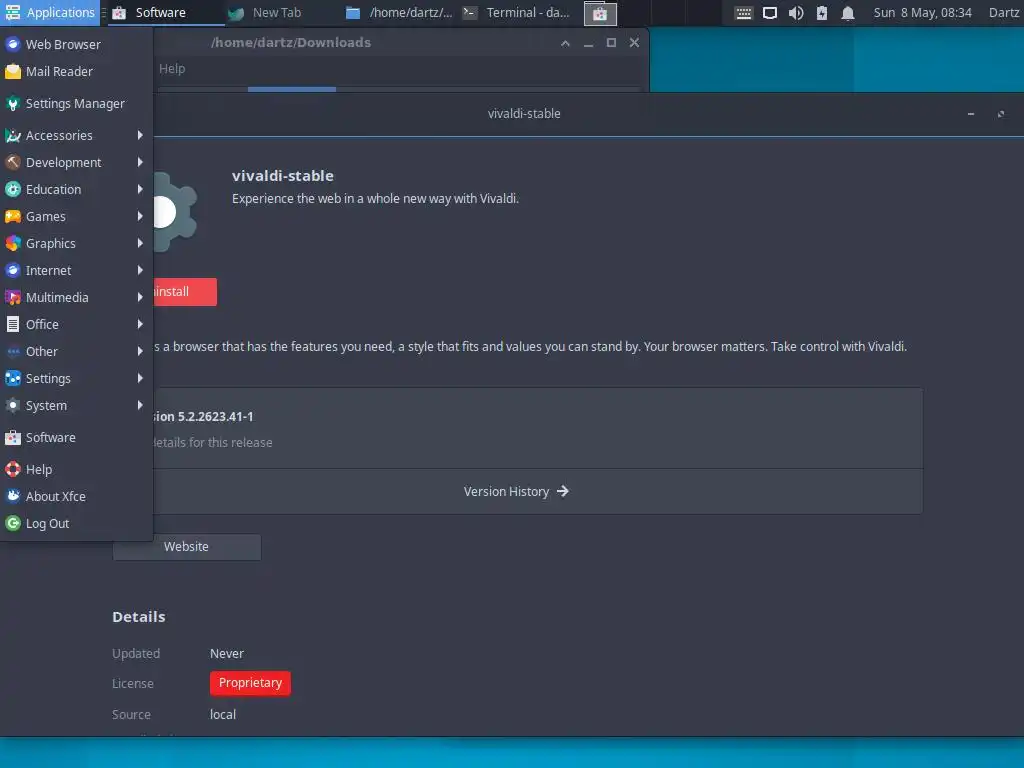Open Settings Manager from the menu
1024x768 pixels.
click(76, 103)
